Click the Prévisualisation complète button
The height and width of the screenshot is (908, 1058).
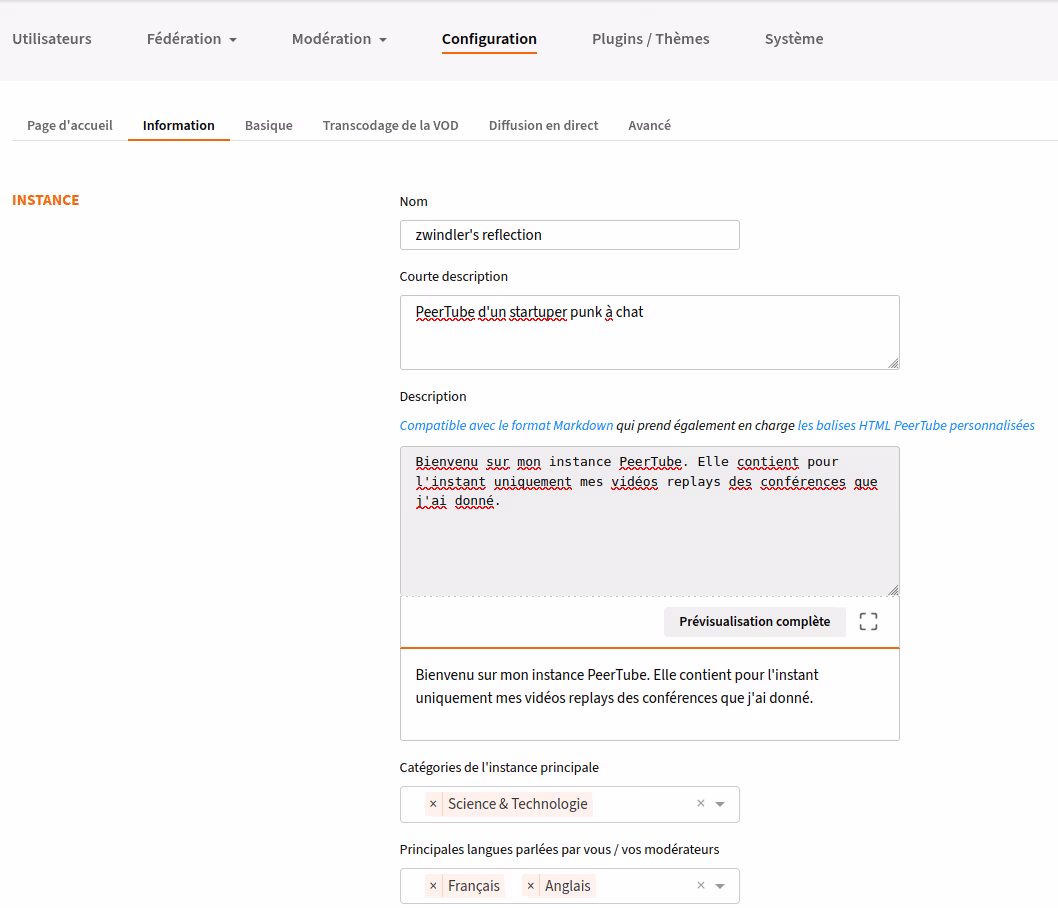(x=754, y=622)
